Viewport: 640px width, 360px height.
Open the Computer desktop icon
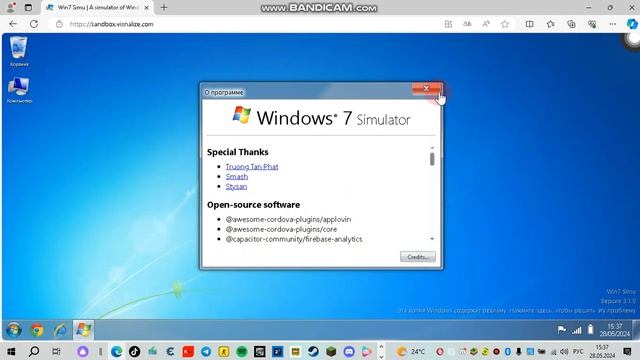point(19,90)
